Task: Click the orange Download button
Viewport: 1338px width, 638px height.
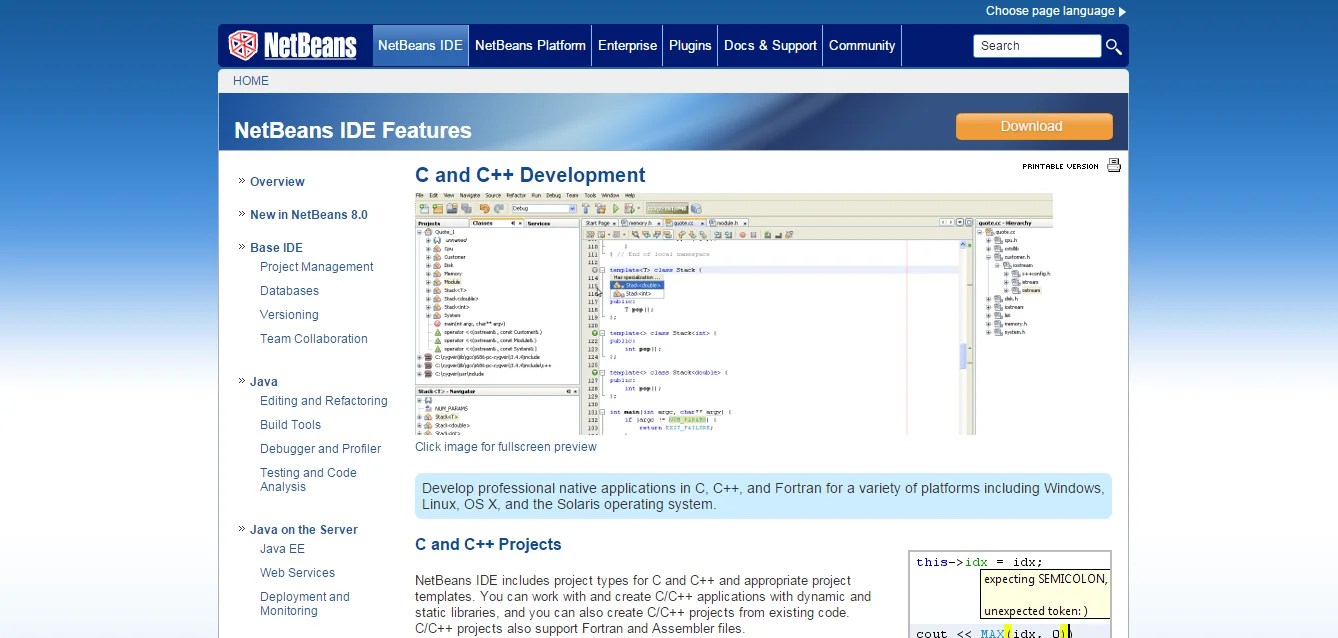Action: [1033, 126]
